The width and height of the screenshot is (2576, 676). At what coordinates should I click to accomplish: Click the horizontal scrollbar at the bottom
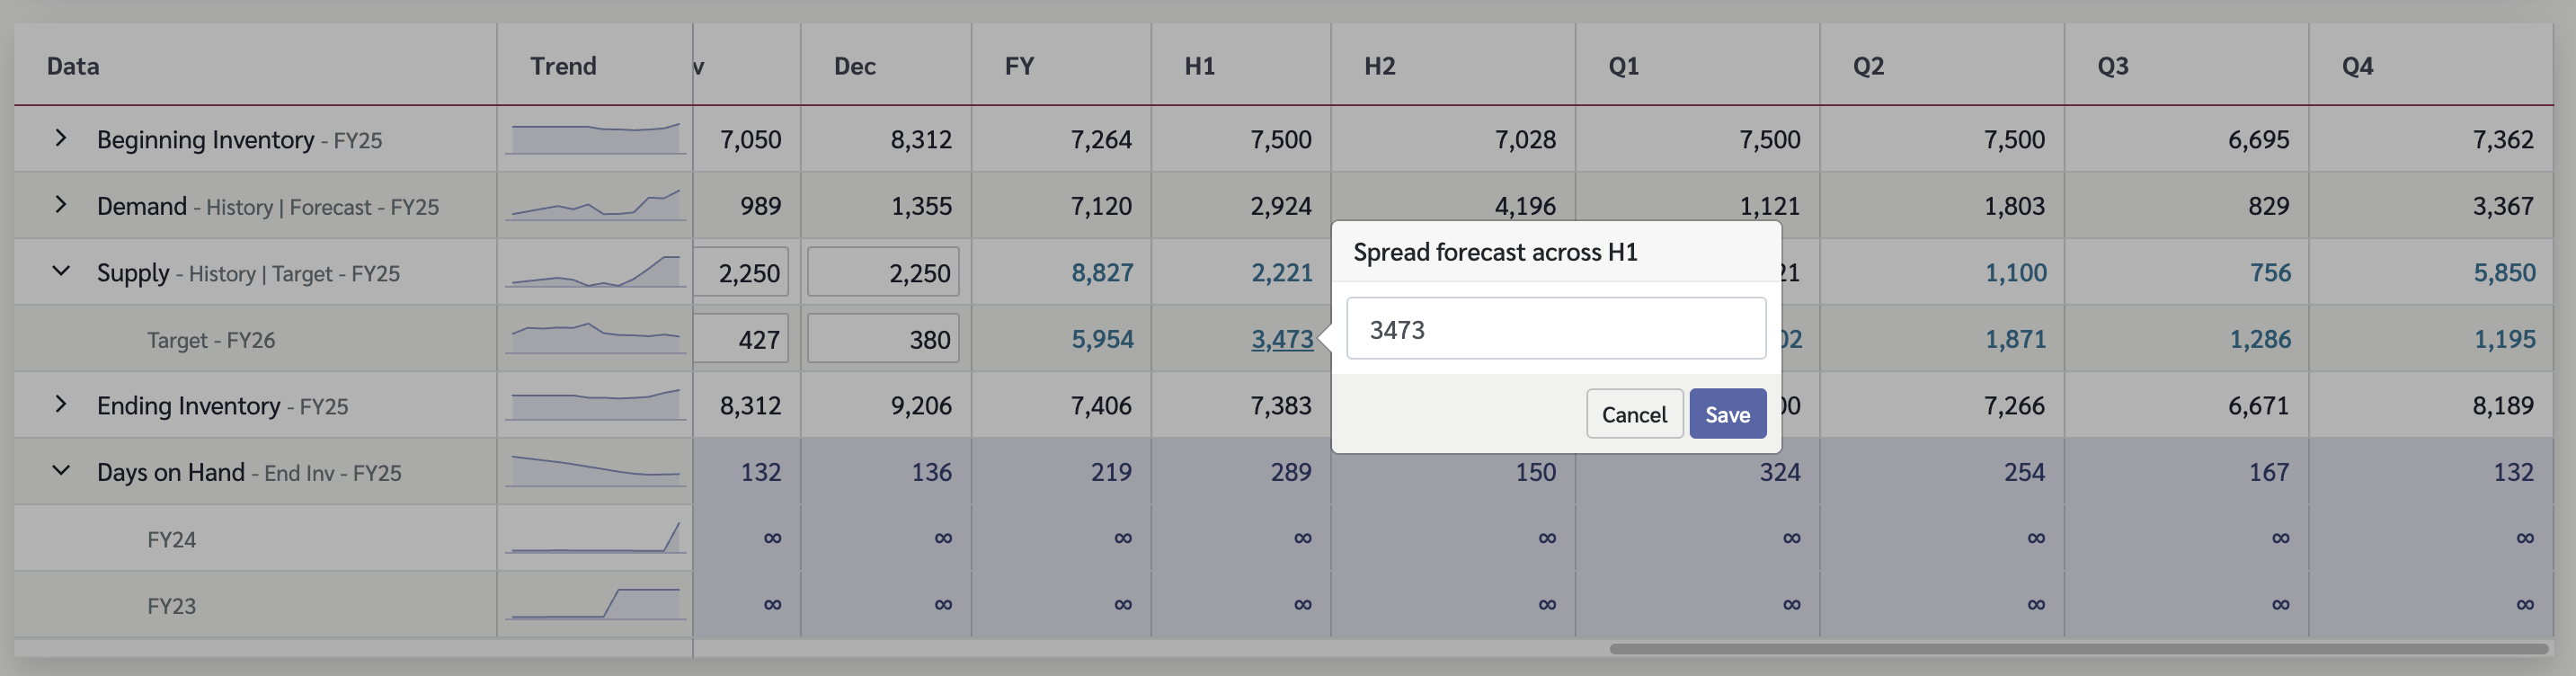click(2078, 649)
